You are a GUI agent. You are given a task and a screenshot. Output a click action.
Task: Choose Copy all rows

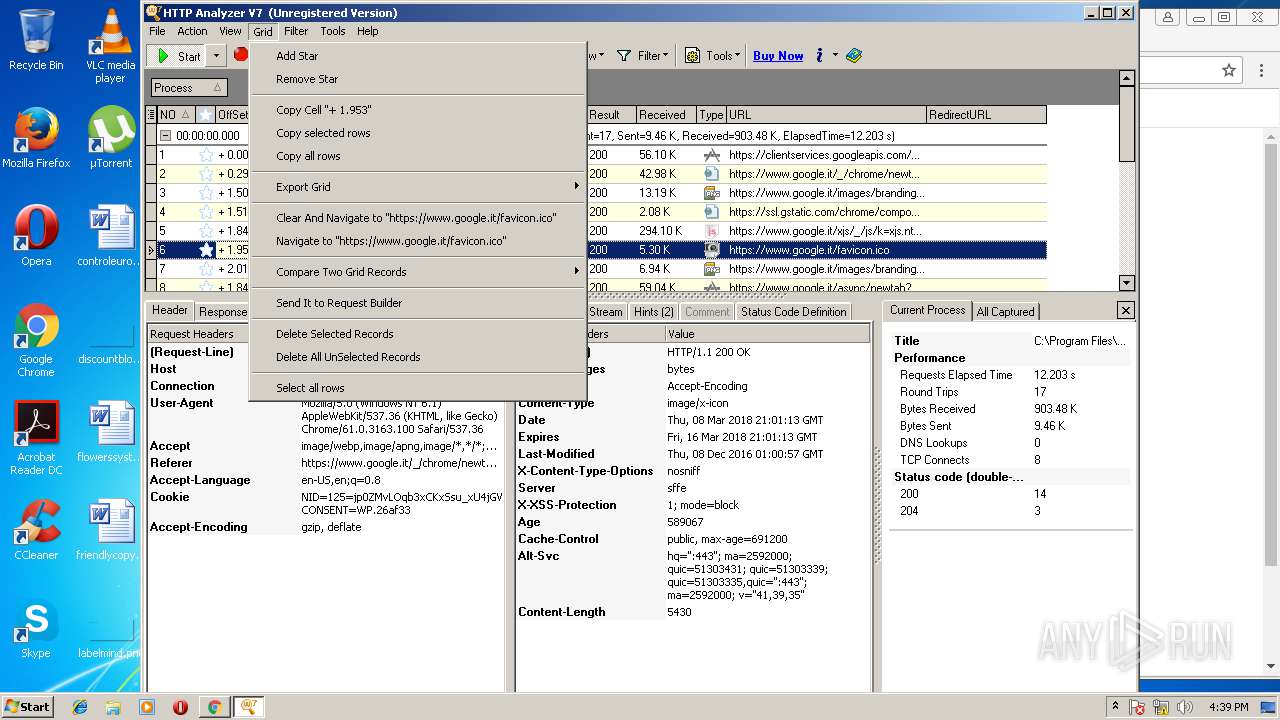click(417, 156)
